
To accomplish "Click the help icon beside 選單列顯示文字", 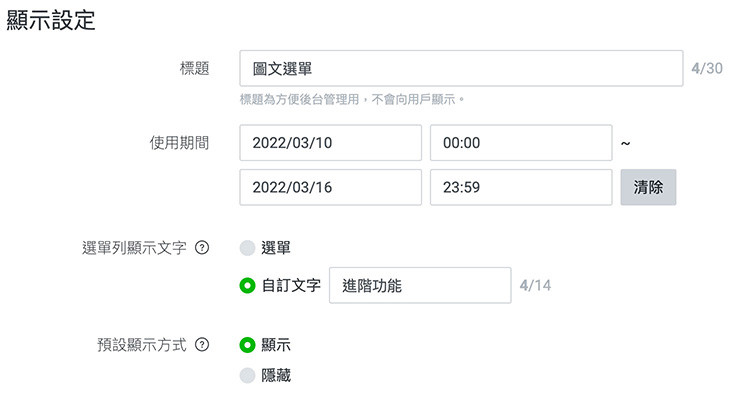I will pos(201,248).
